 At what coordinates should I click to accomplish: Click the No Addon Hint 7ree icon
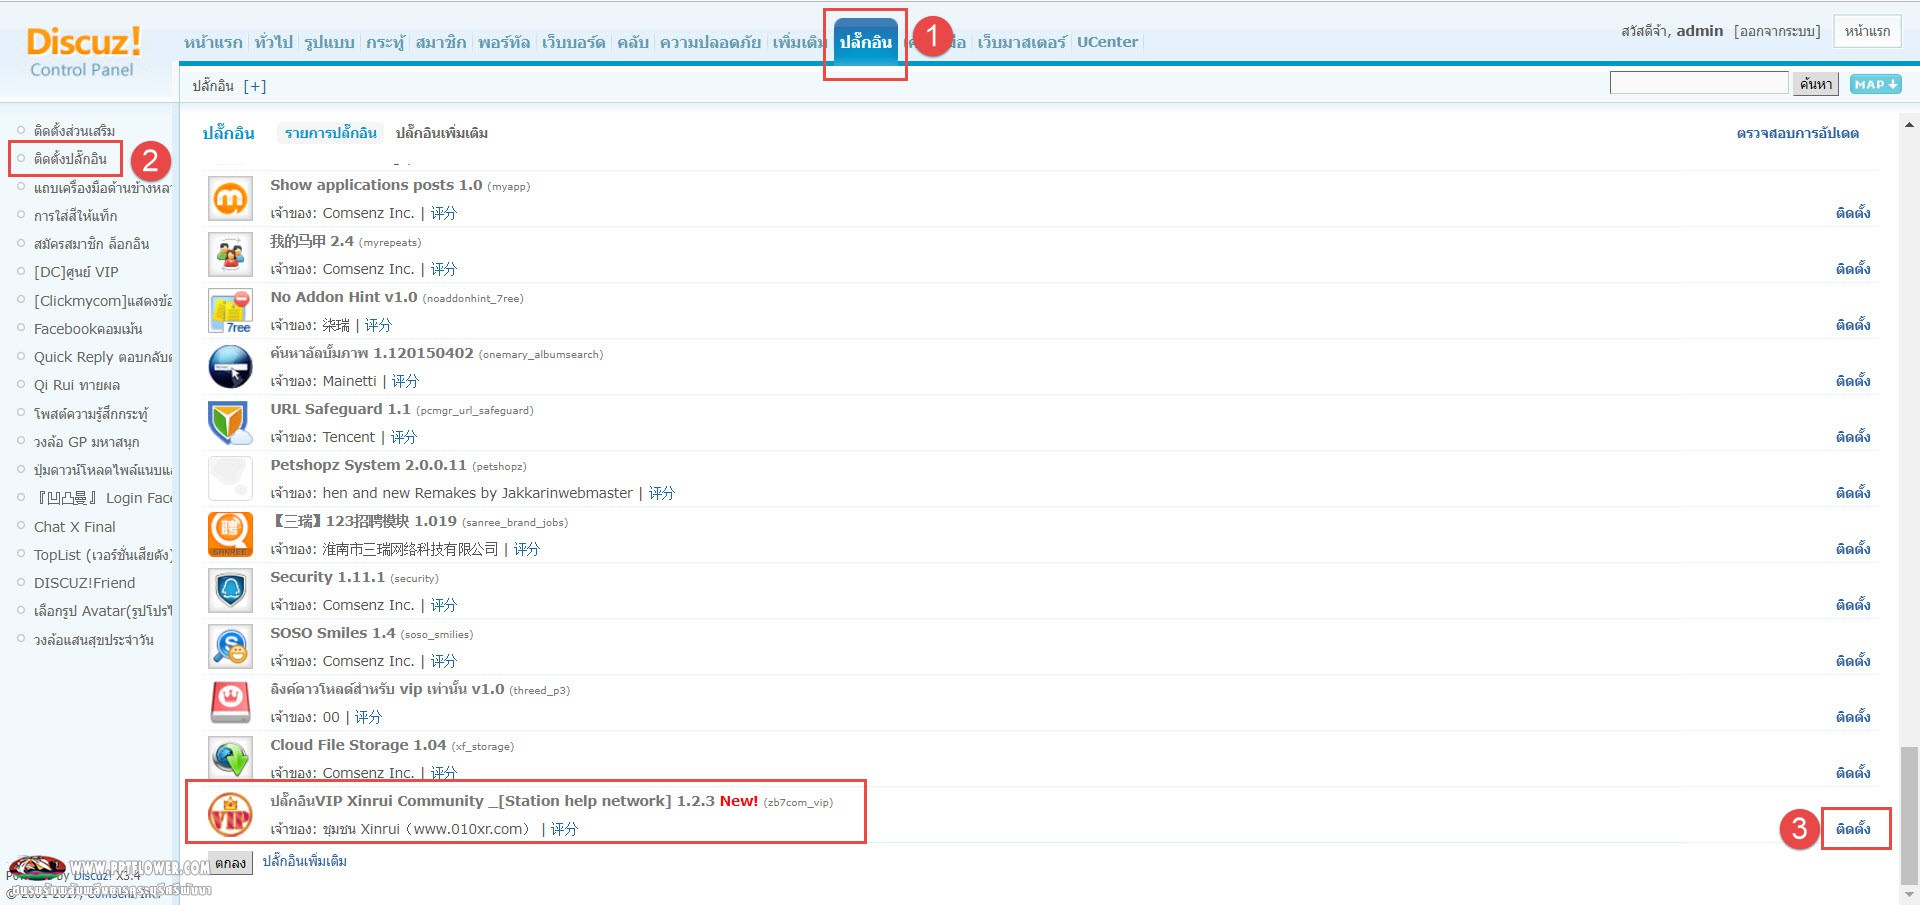click(x=230, y=310)
